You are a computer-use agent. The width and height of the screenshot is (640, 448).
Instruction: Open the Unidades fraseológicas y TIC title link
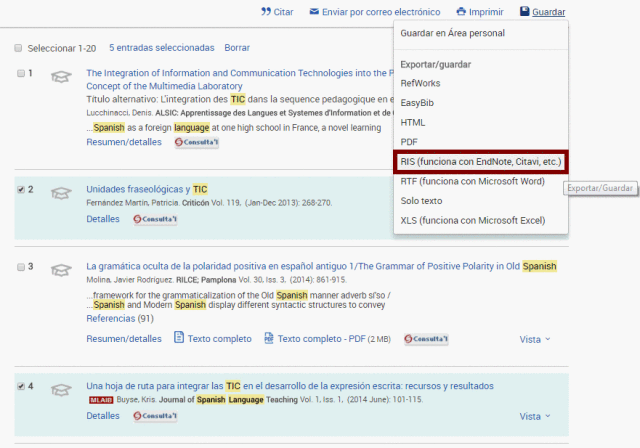click(146, 189)
